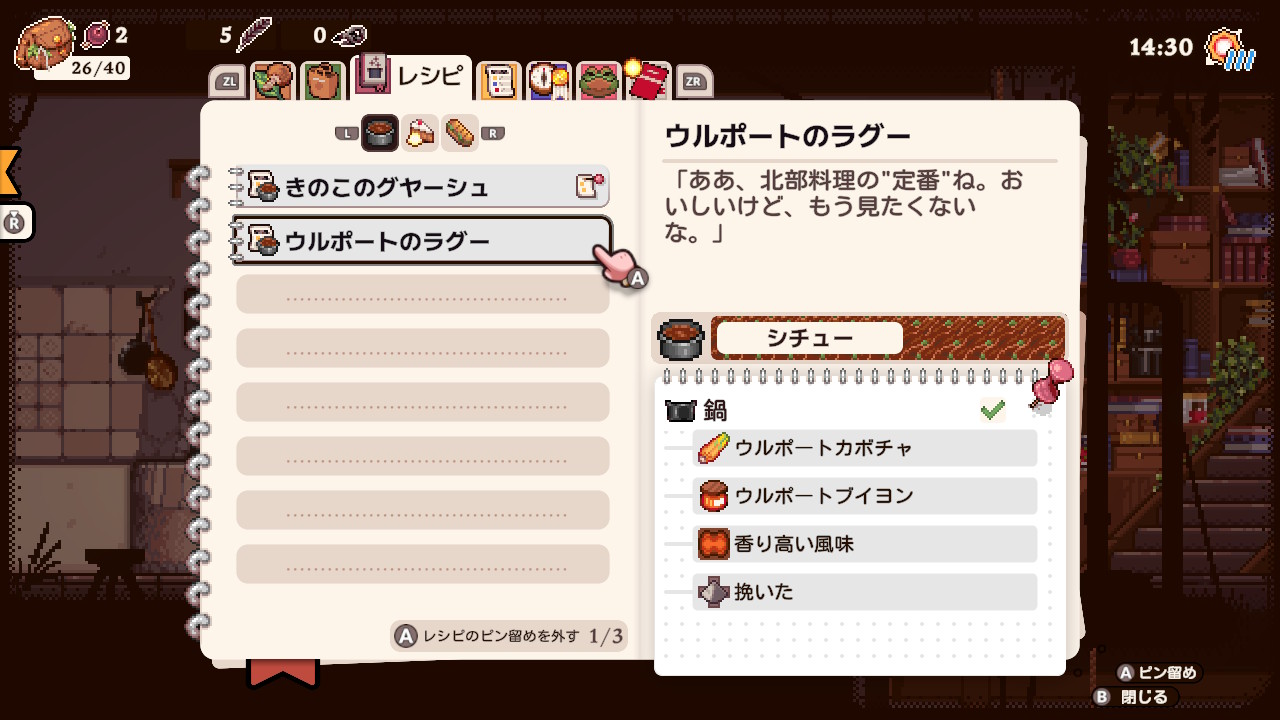
Task: Select the きのこのグヤーシュ recipe
Action: click(x=420, y=186)
